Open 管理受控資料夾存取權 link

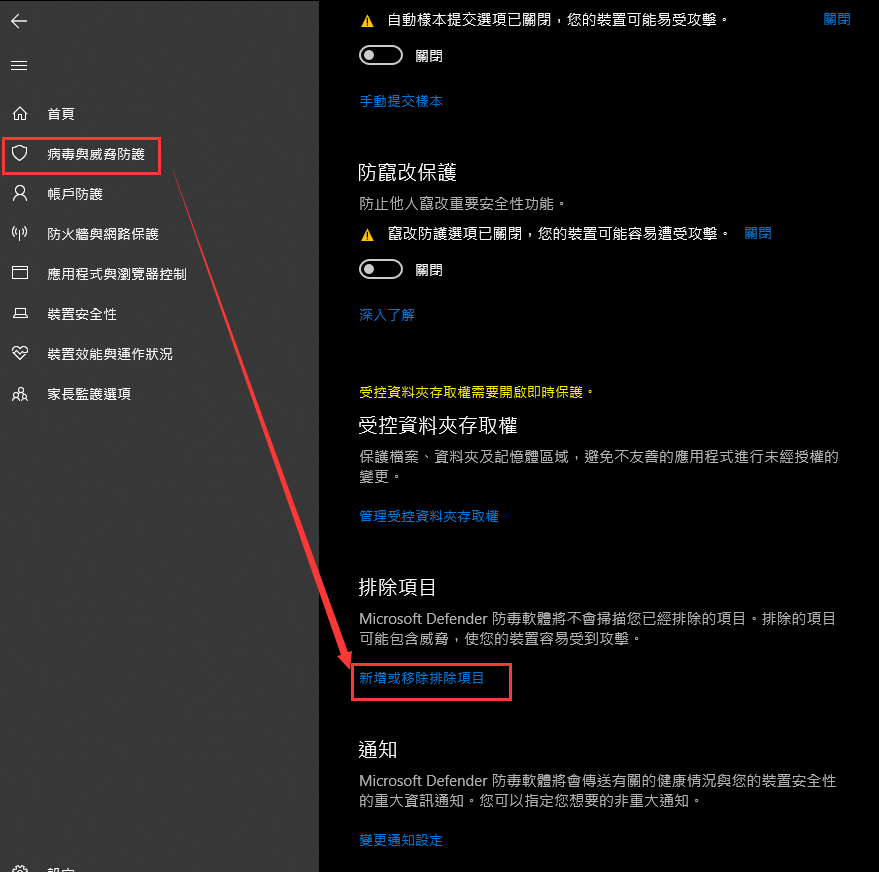tap(429, 516)
